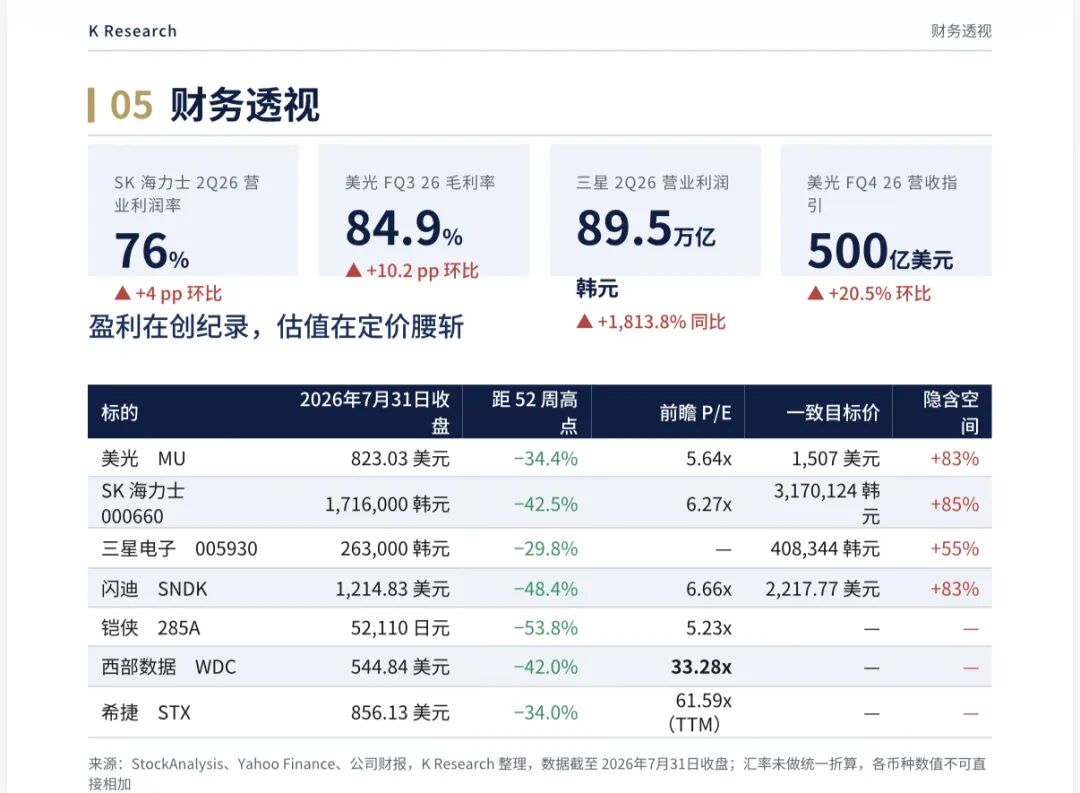1080x793 pixels.
Task: Click the 三星 2Q26 营业利润 card label
Action: pyautogui.click(x=652, y=183)
